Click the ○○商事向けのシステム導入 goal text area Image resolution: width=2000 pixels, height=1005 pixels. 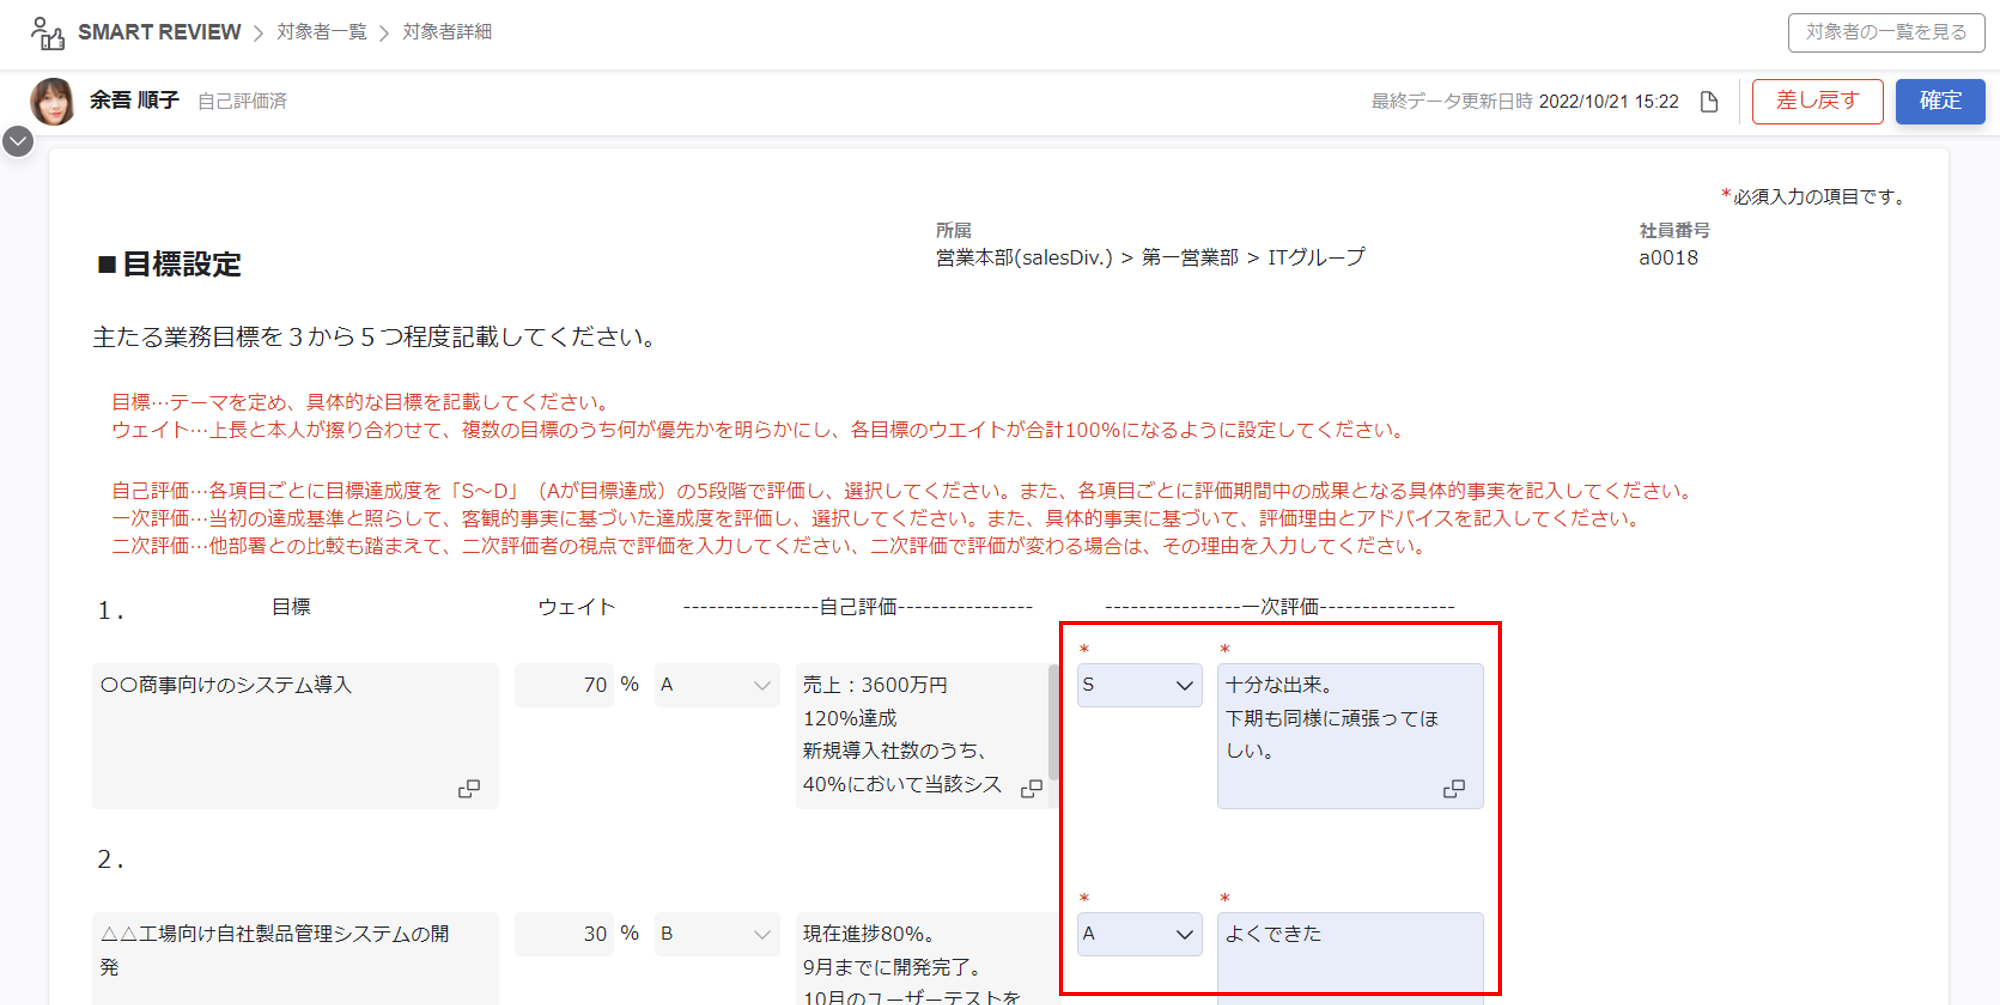295,736
